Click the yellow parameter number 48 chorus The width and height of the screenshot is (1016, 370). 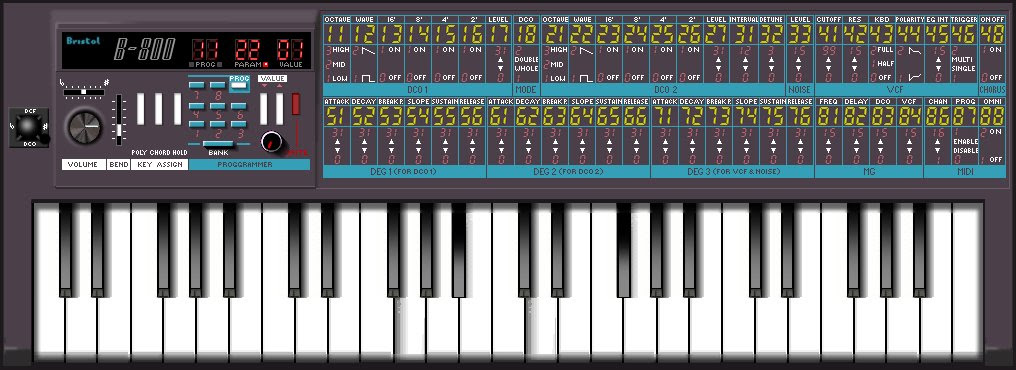point(992,34)
